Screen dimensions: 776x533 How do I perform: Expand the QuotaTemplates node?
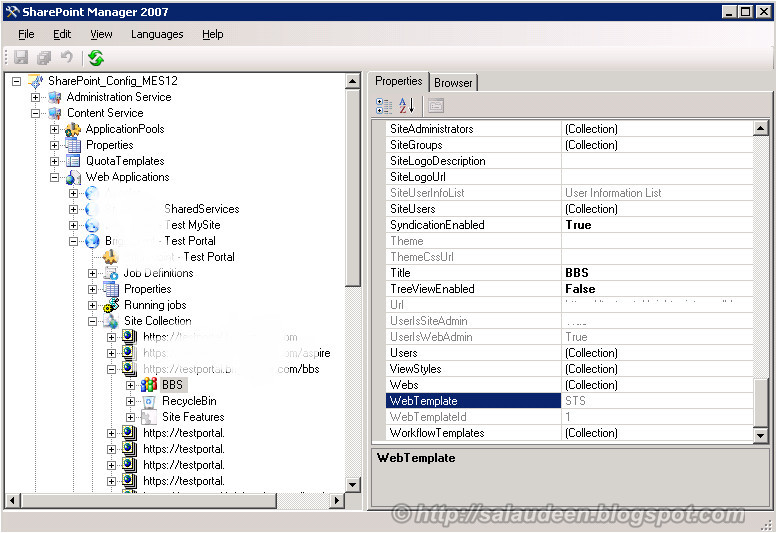coord(54,161)
